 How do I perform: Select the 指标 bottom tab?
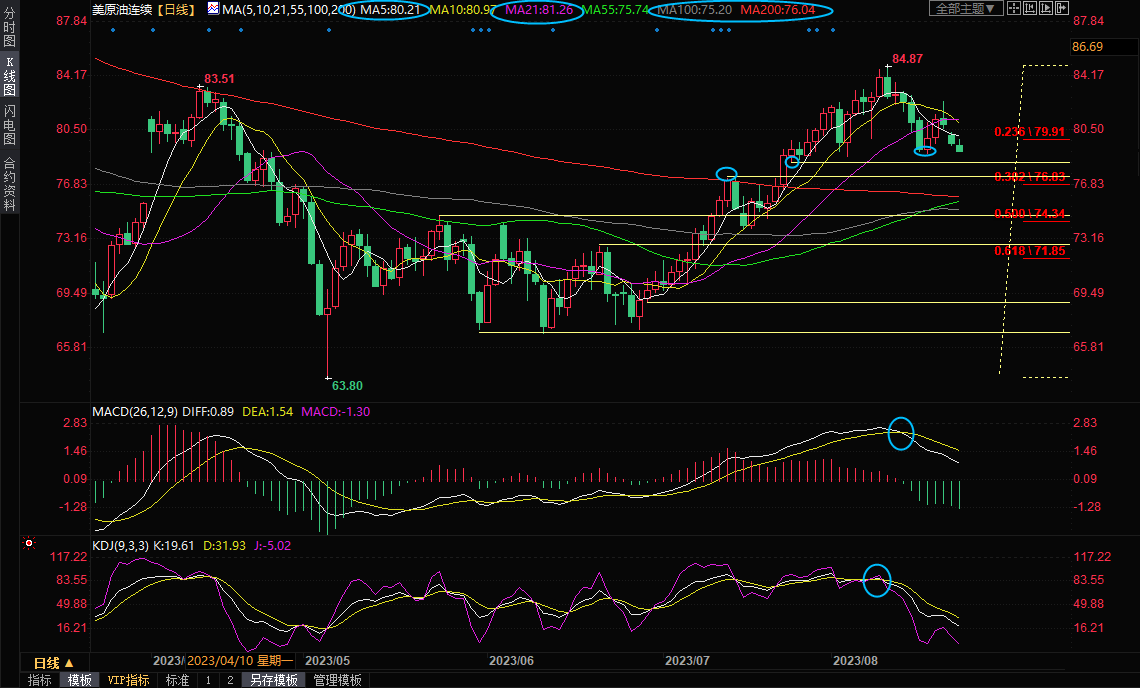point(40,680)
